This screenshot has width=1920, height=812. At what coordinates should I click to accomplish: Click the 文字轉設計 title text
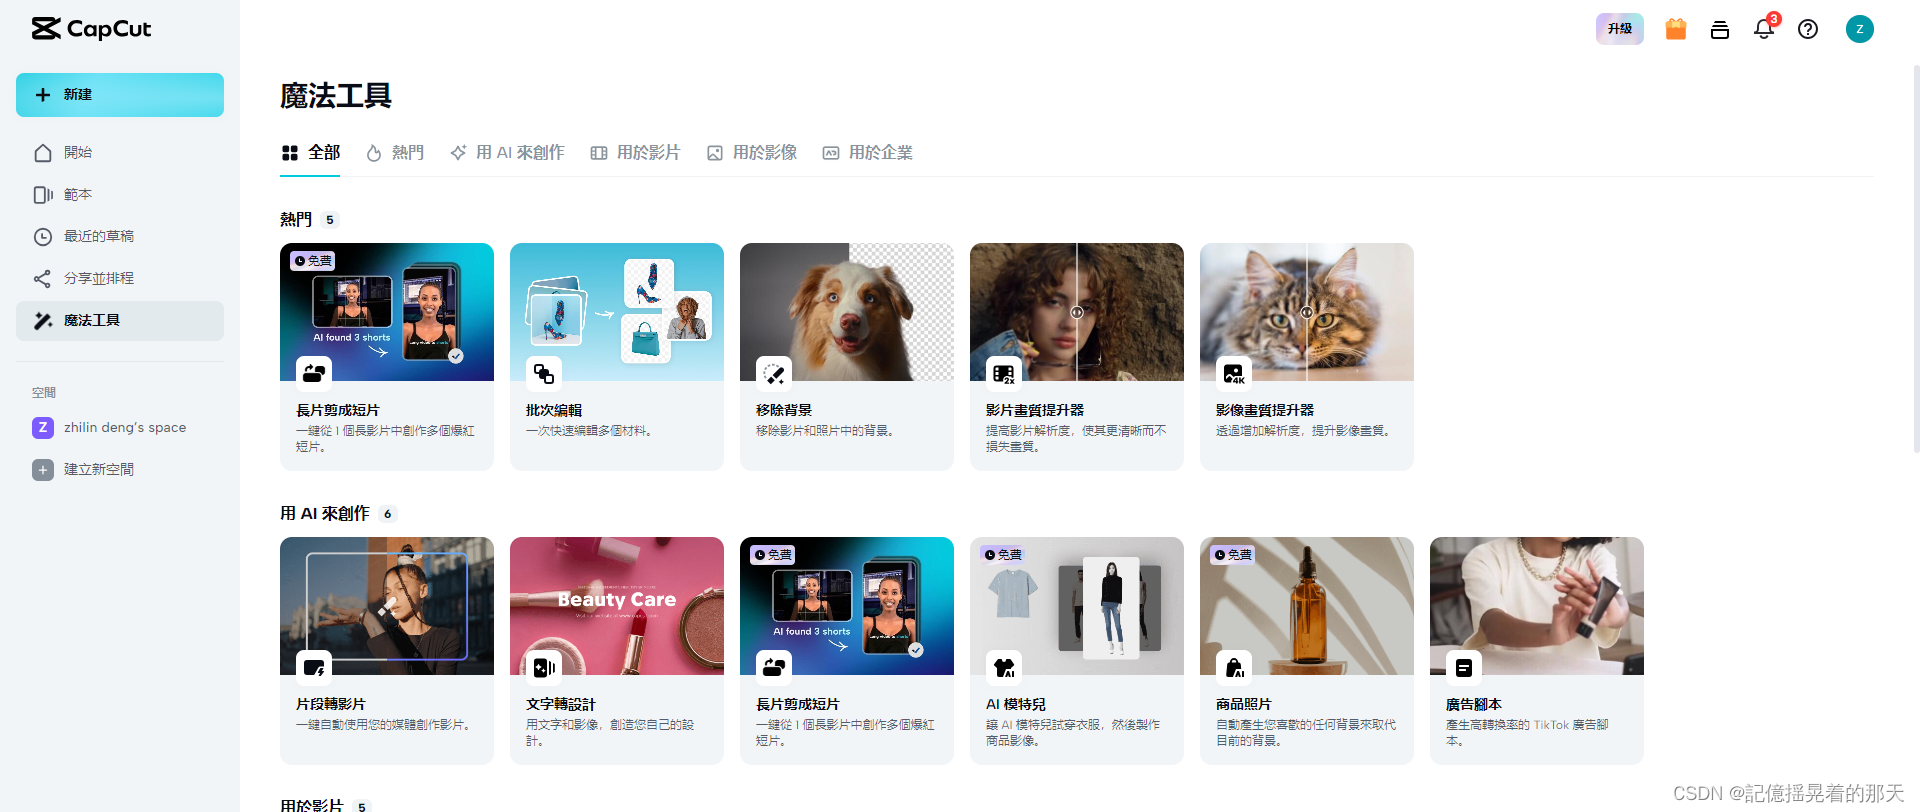point(561,705)
